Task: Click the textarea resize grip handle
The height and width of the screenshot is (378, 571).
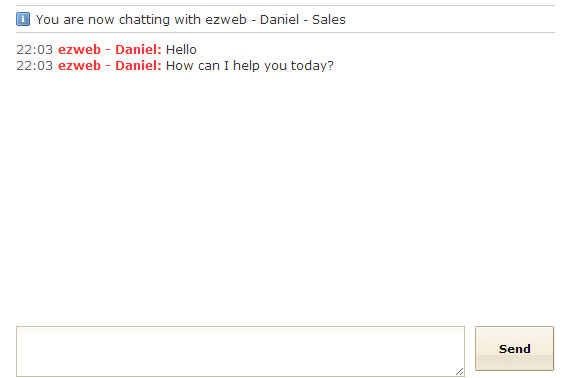Action: (460, 372)
